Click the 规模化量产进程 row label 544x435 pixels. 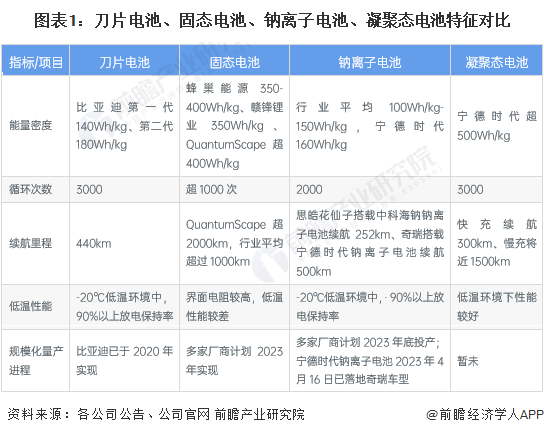pos(36,361)
